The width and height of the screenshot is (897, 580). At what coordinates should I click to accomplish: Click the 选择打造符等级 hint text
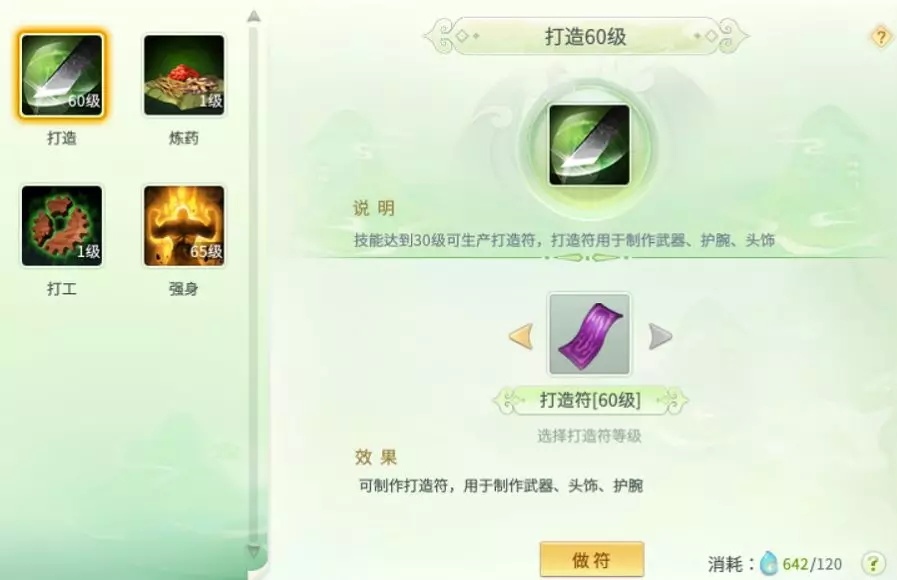click(589, 436)
